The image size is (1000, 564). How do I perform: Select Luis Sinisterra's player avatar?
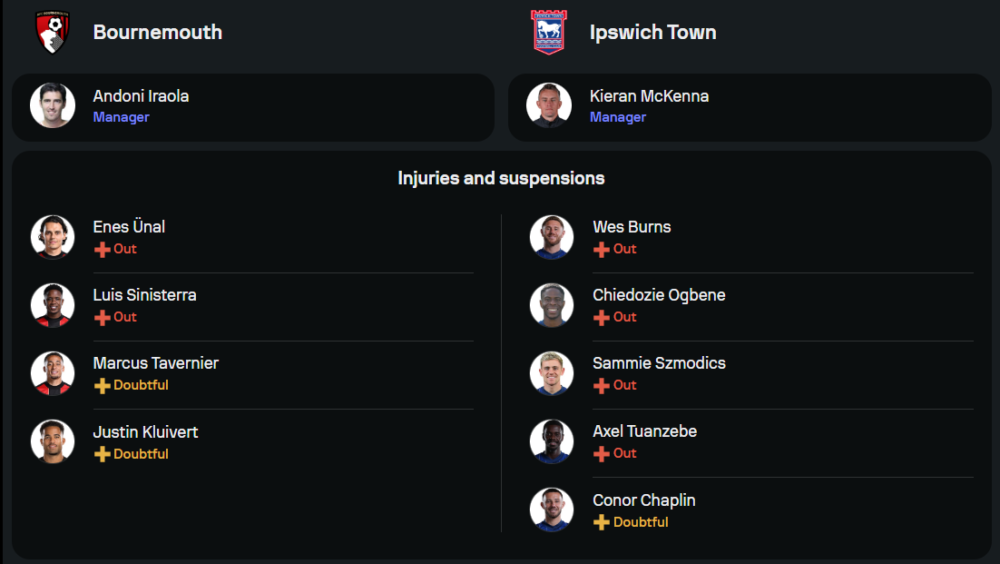click(x=52, y=305)
